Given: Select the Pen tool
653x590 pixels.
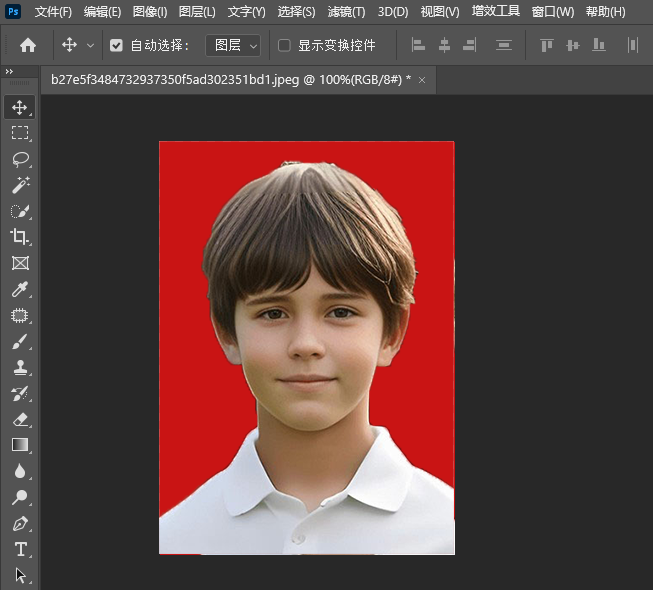Looking at the screenshot, I should (x=20, y=523).
